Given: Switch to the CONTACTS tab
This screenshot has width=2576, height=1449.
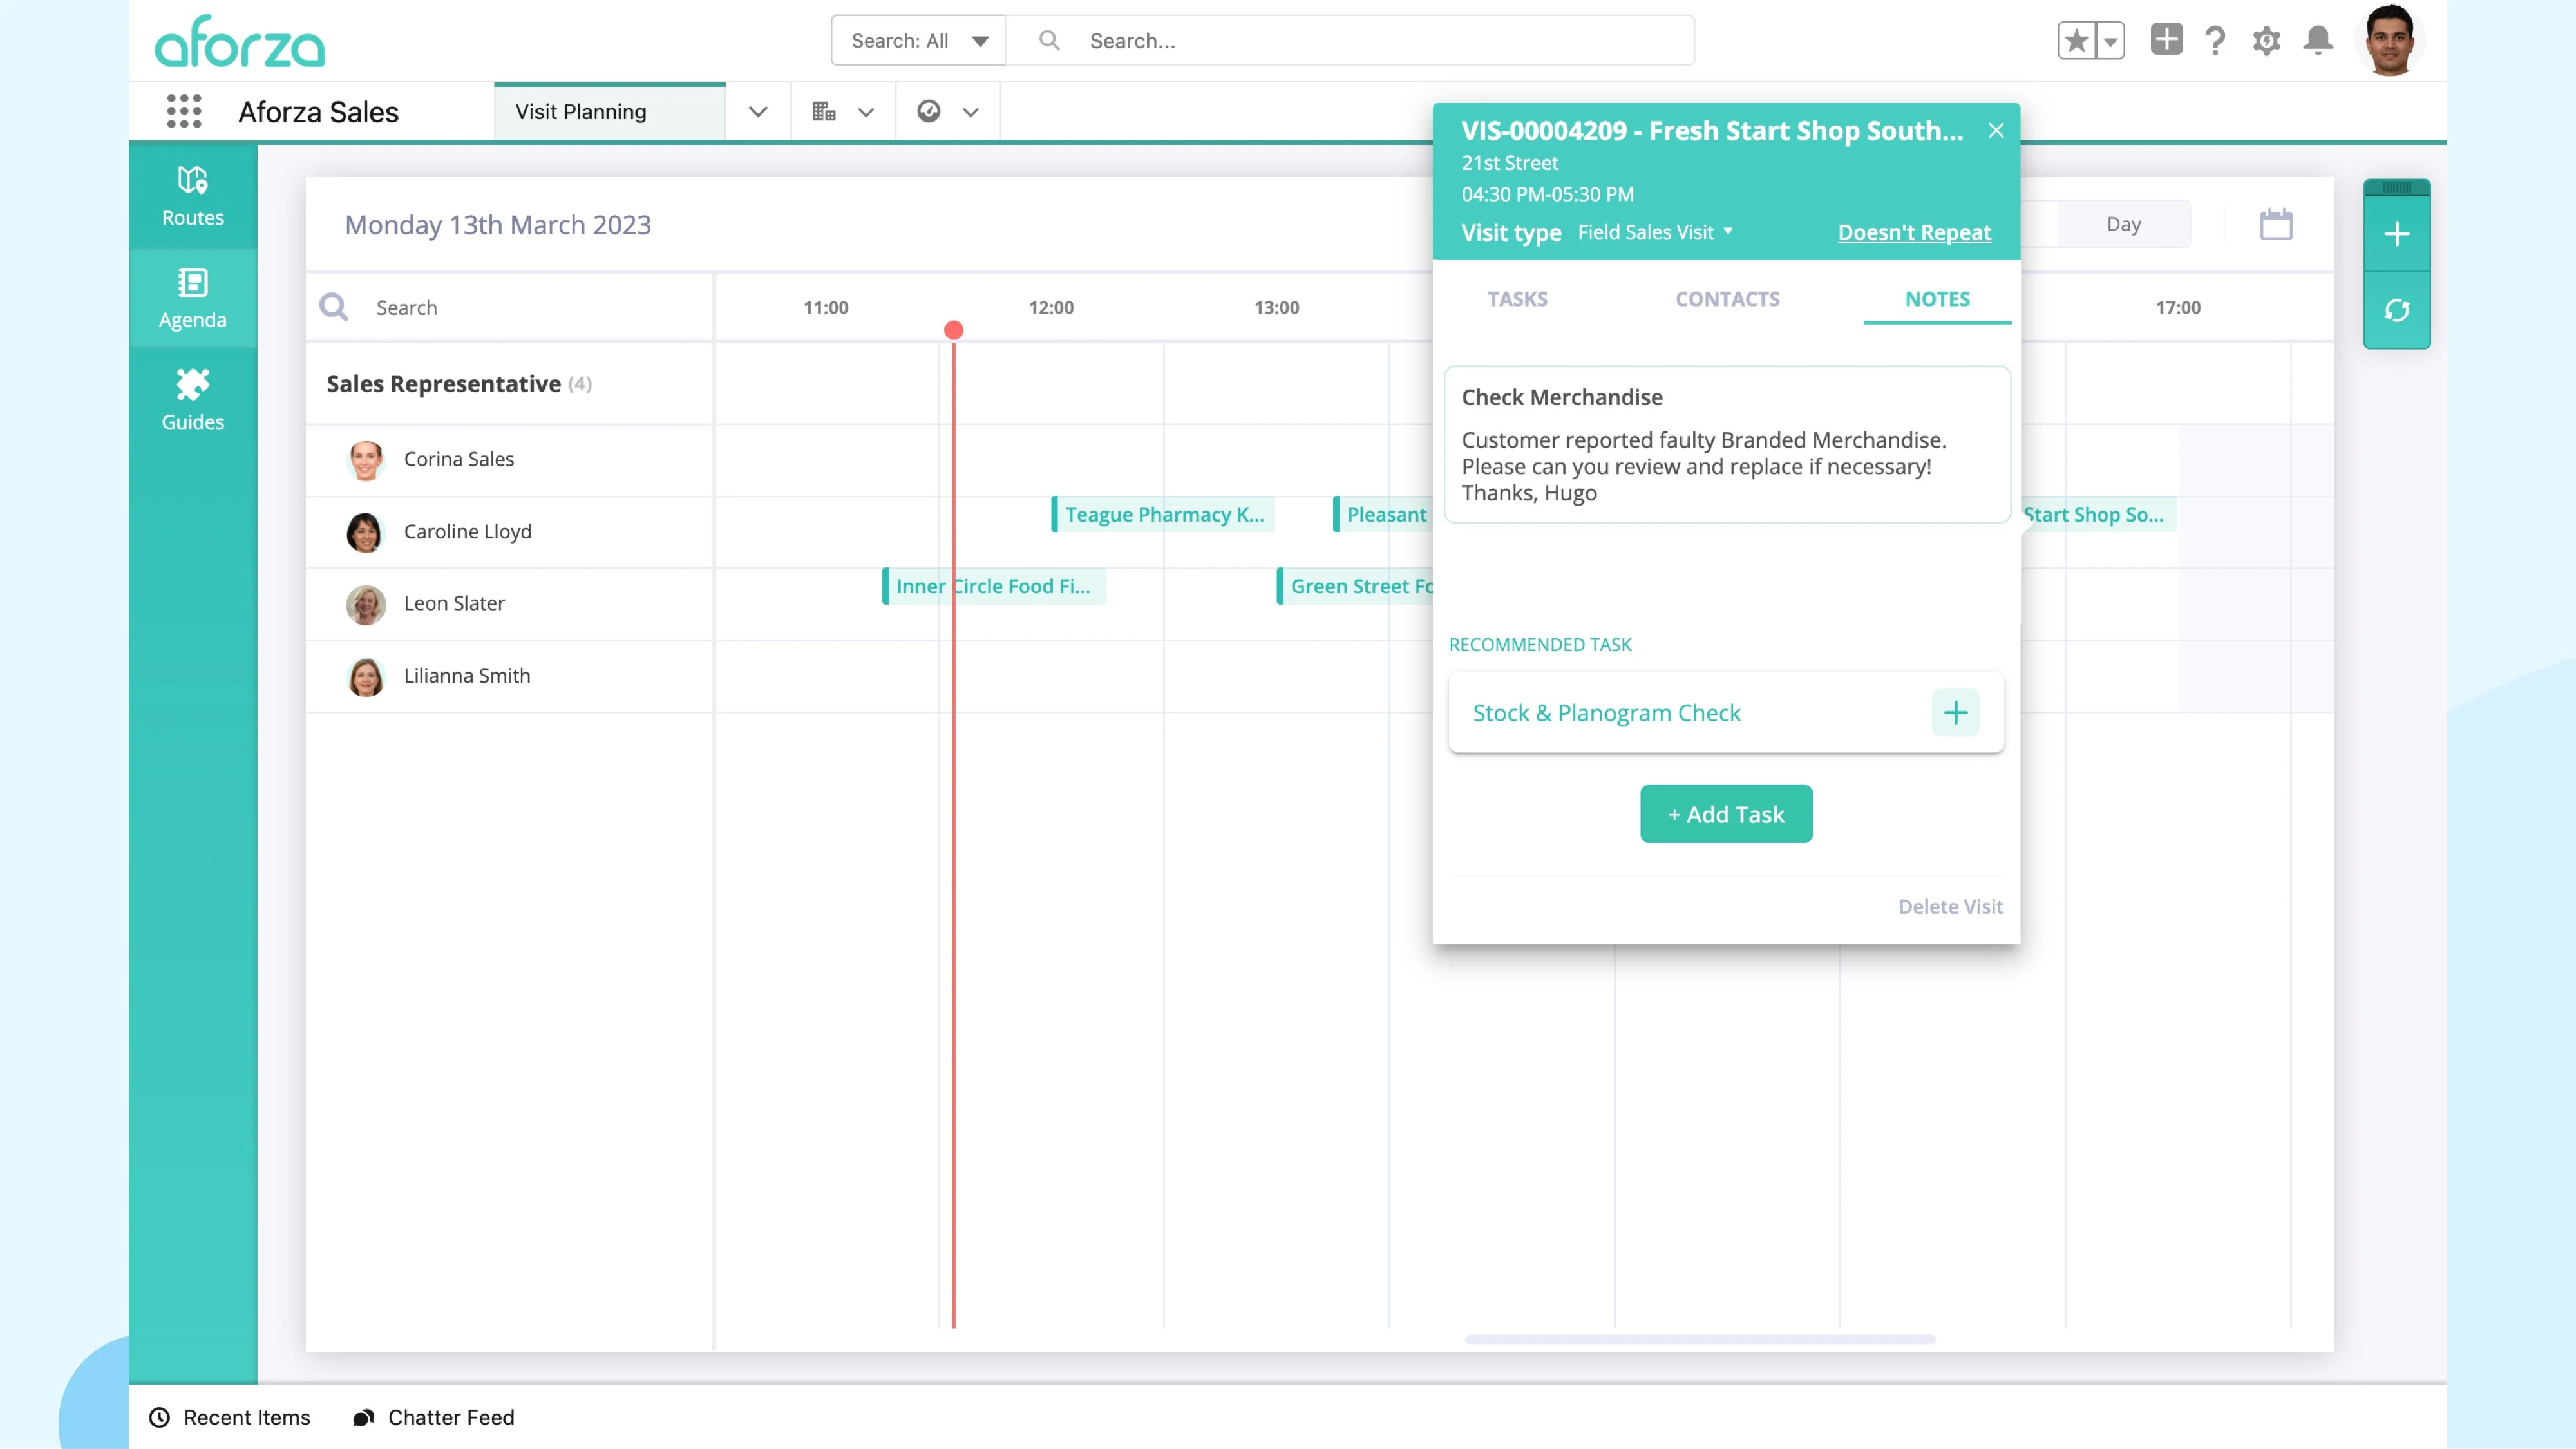Looking at the screenshot, I should click(x=1727, y=299).
